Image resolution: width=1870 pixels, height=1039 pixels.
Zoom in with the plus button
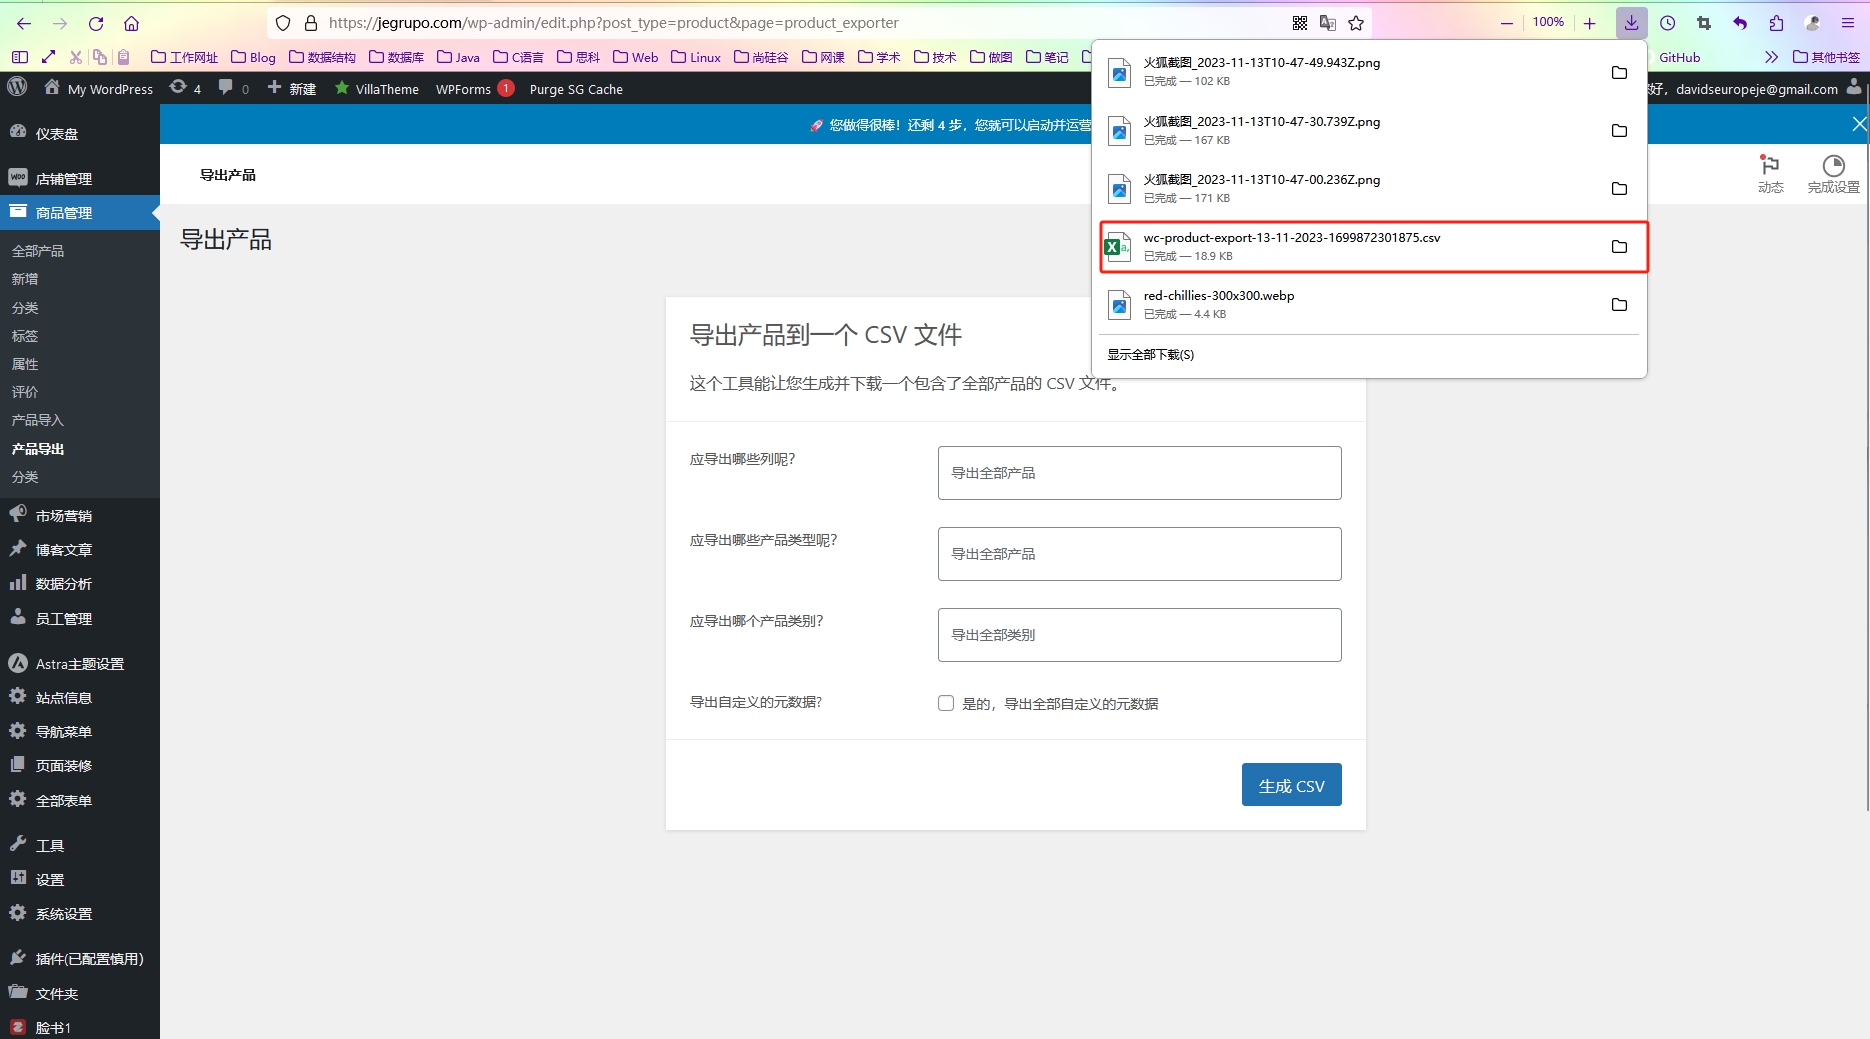coord(1589,23)
